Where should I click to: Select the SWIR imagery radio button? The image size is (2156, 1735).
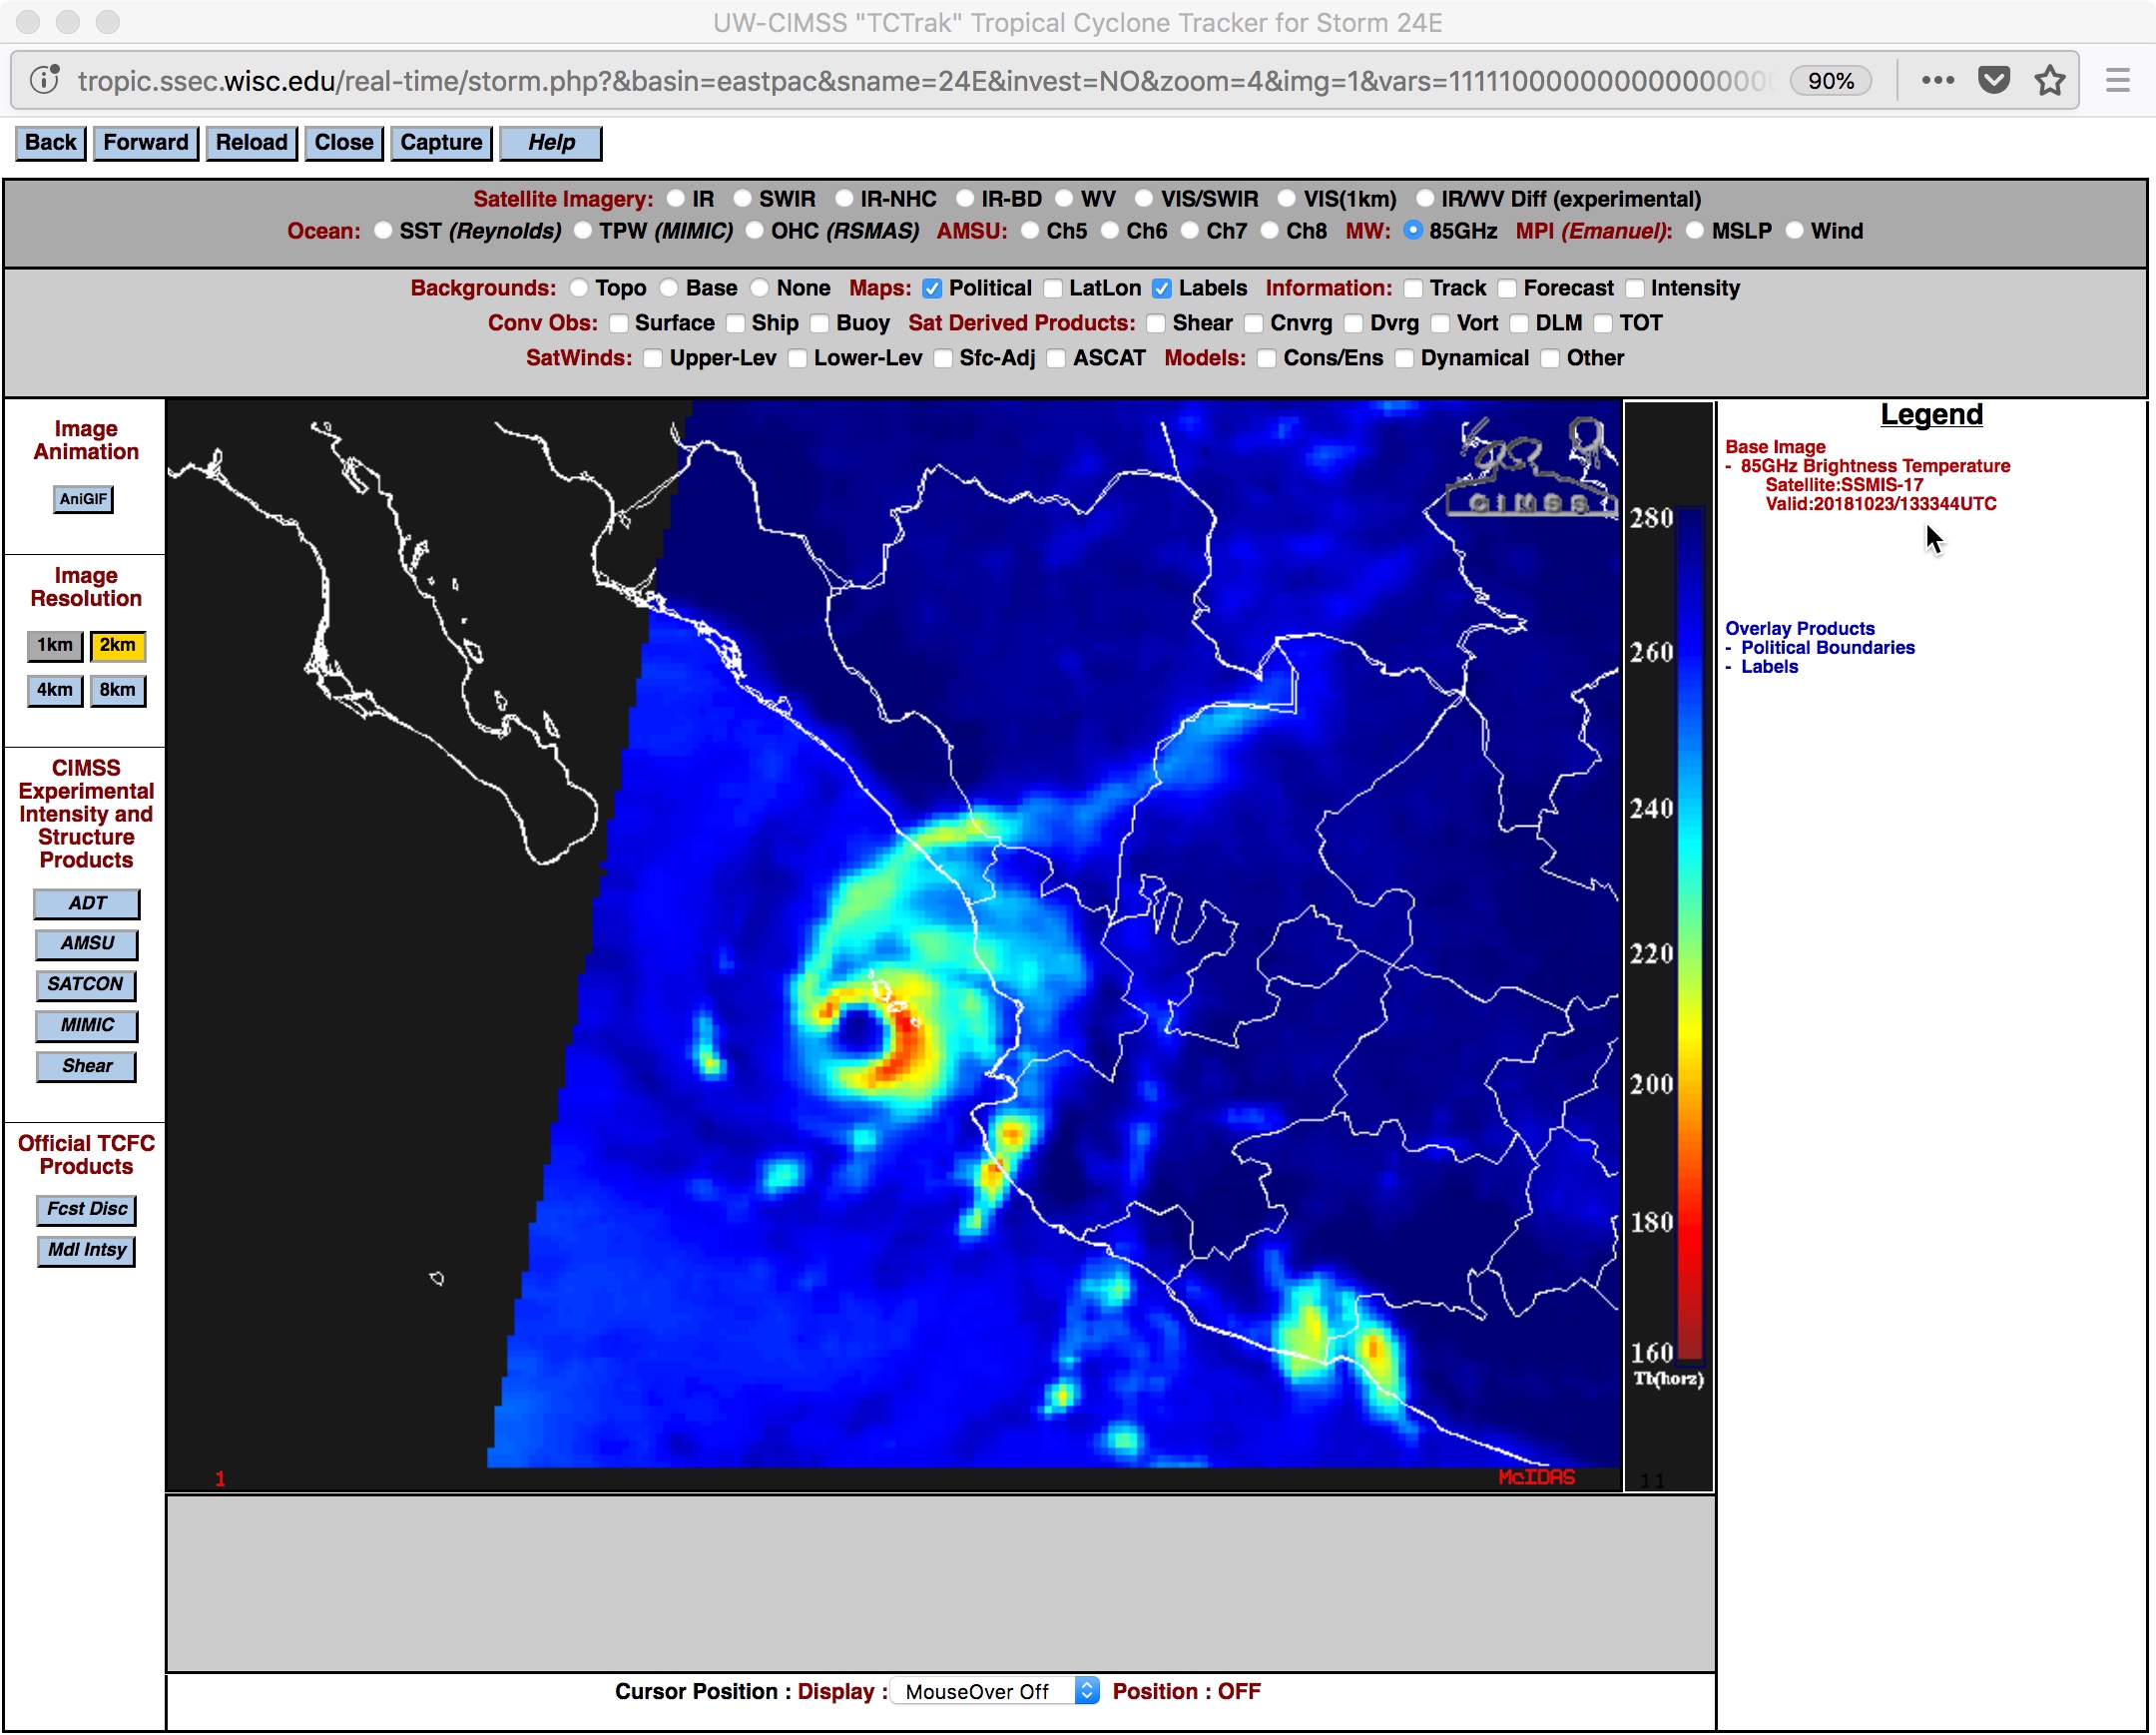[742, 199]
